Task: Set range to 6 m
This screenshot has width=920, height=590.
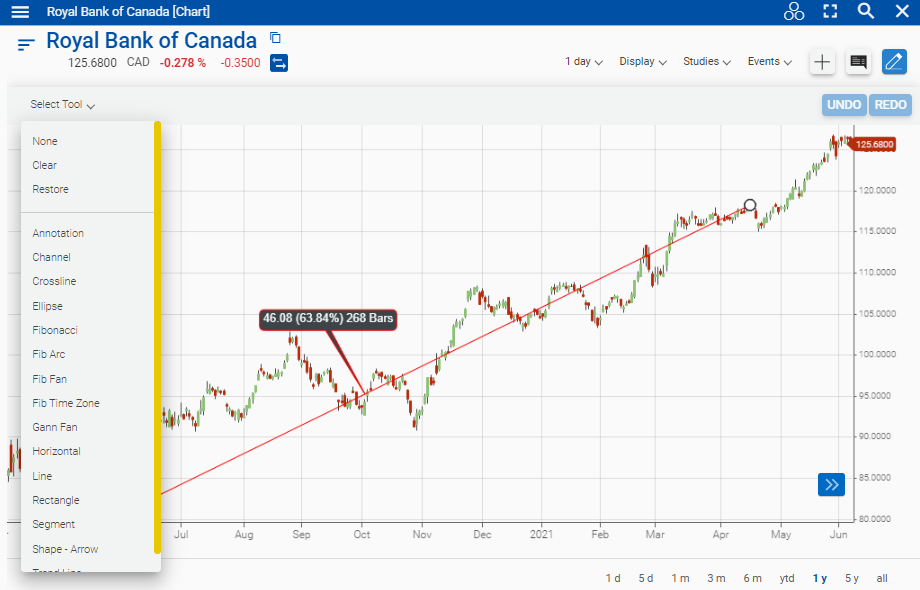Action: click(752, 578)
